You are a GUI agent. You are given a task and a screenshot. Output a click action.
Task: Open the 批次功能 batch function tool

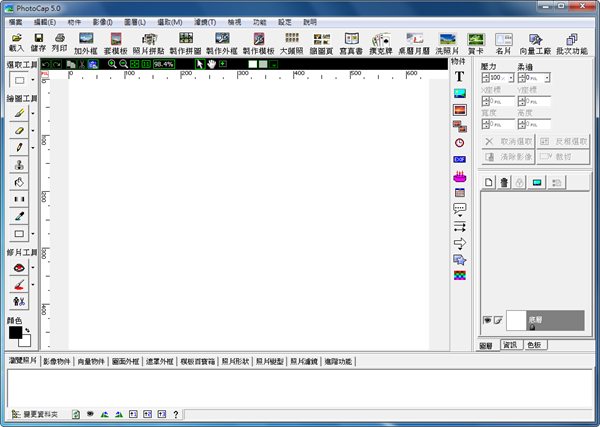[572, 43]
